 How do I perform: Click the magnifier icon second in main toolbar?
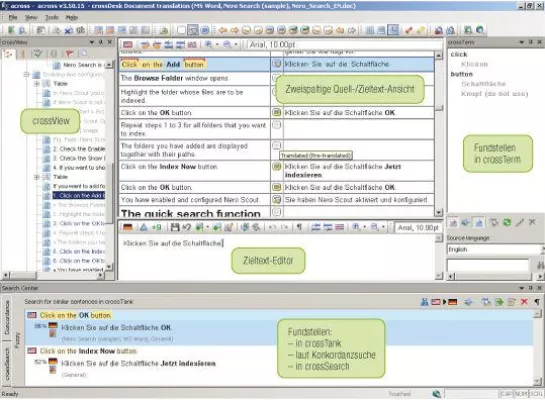pyautogui.click(x=22, y=30)
